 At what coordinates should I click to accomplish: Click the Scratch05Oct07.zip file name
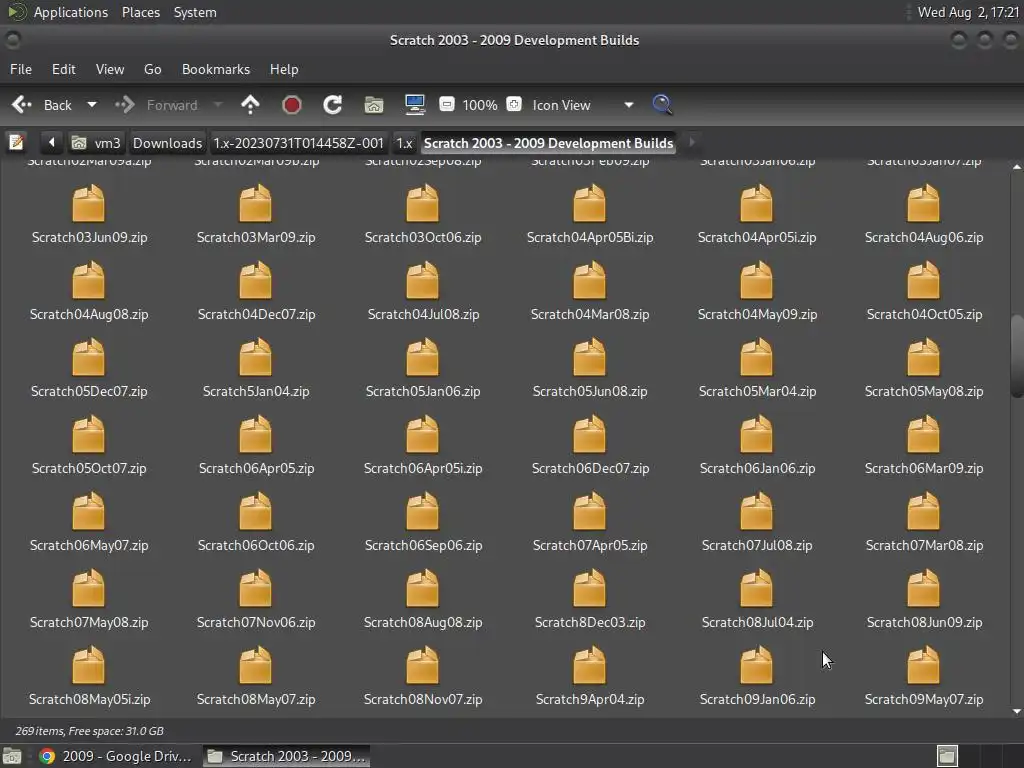click(x=89, y=468)
